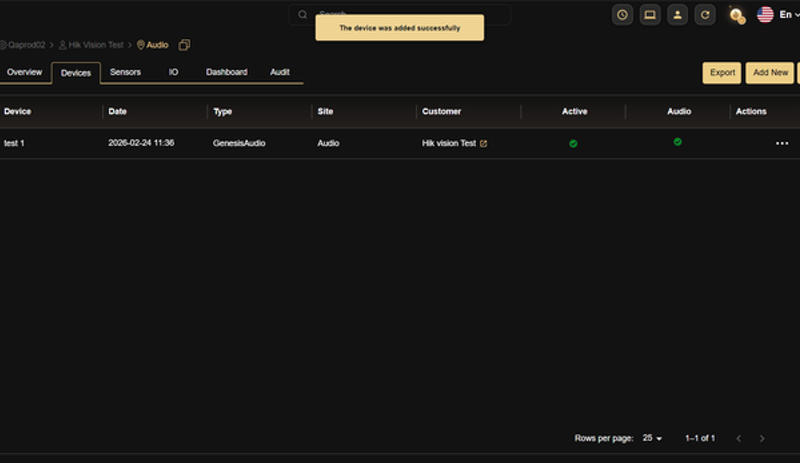The image size is (800, 463).
Task: Open the Audit tab
Action: click(x=280, y=72)
